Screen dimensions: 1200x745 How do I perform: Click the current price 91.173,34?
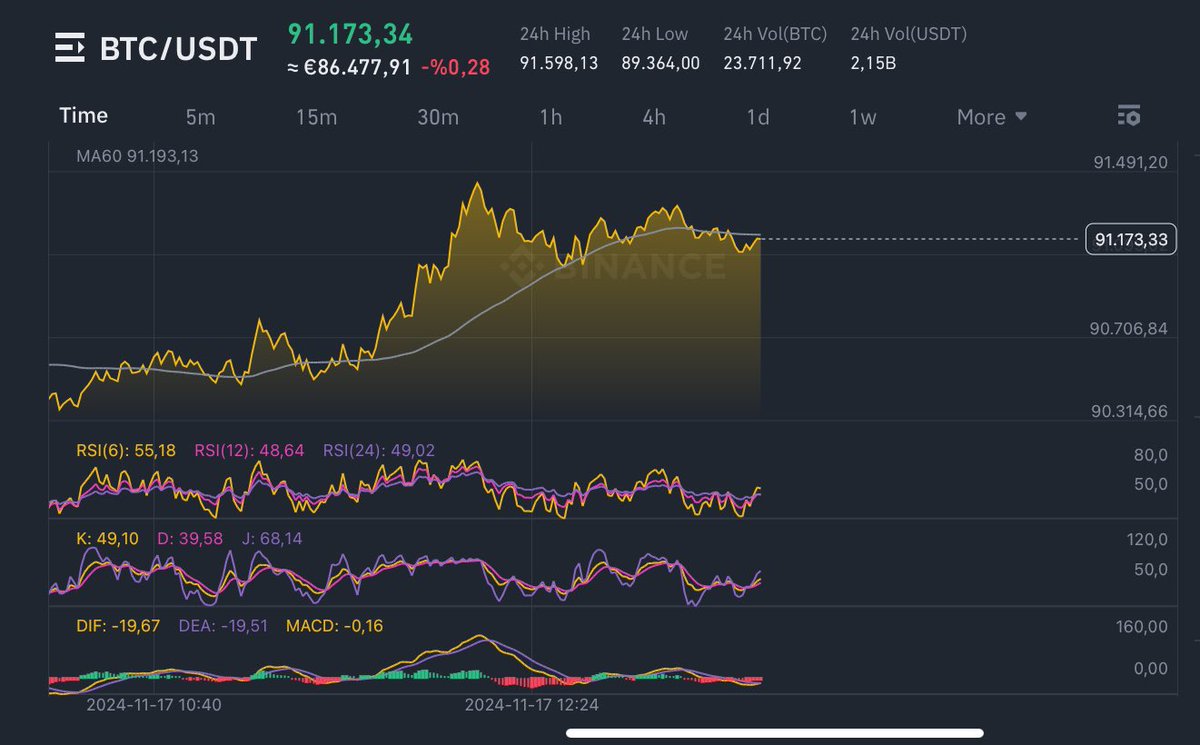[x=350, y=34]
